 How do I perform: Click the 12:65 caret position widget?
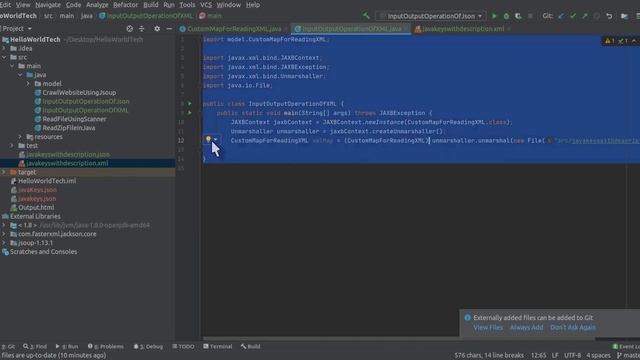(538, 355)
